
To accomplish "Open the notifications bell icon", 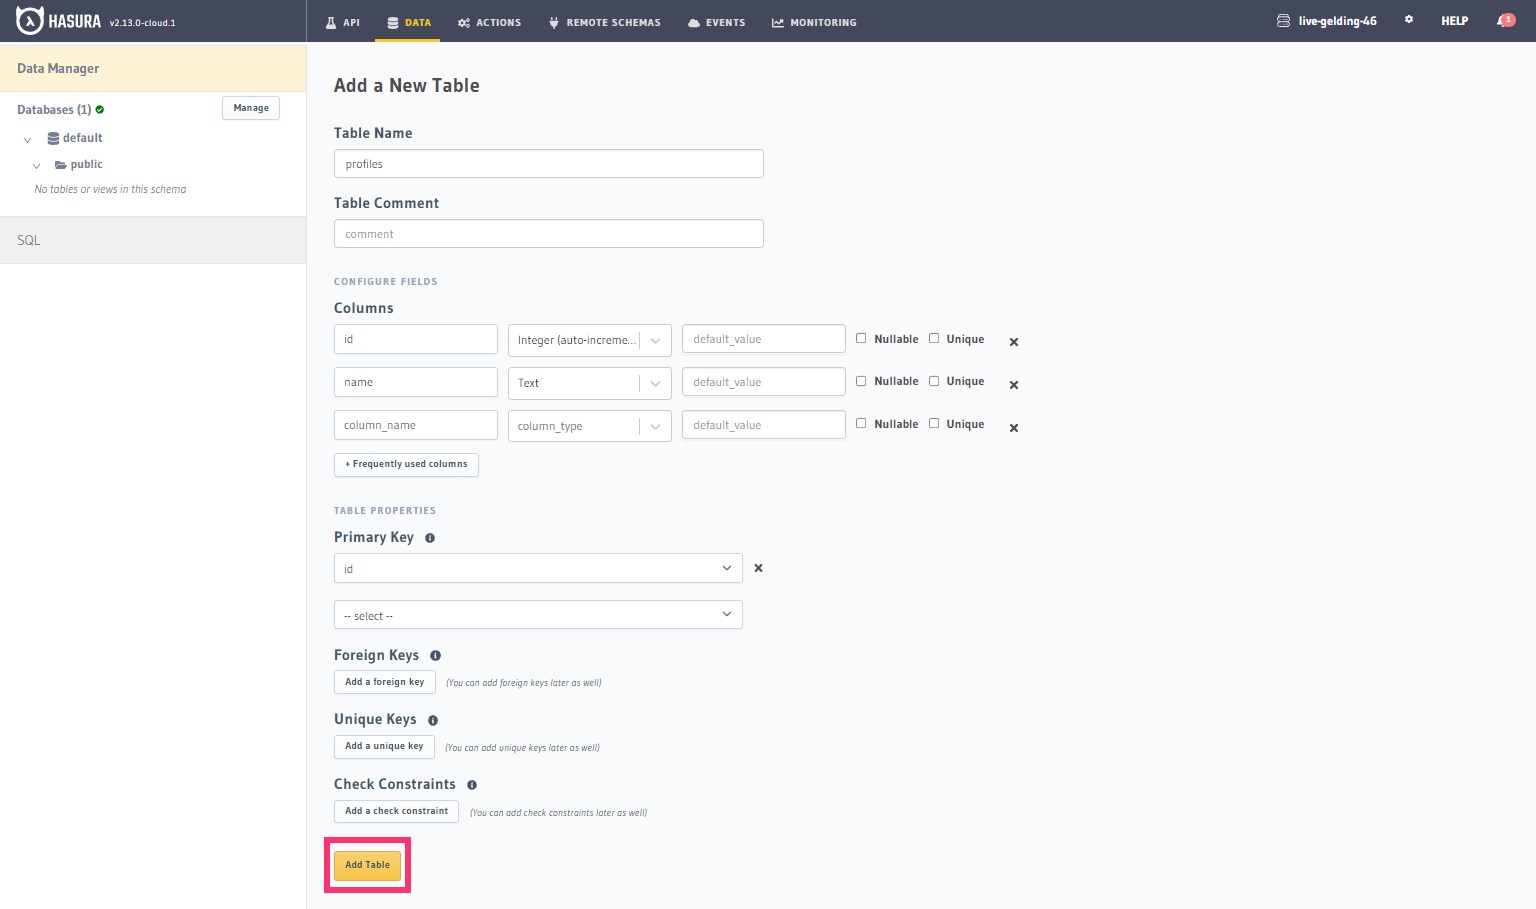I will pyautogui.click(x=1504, y=21).
